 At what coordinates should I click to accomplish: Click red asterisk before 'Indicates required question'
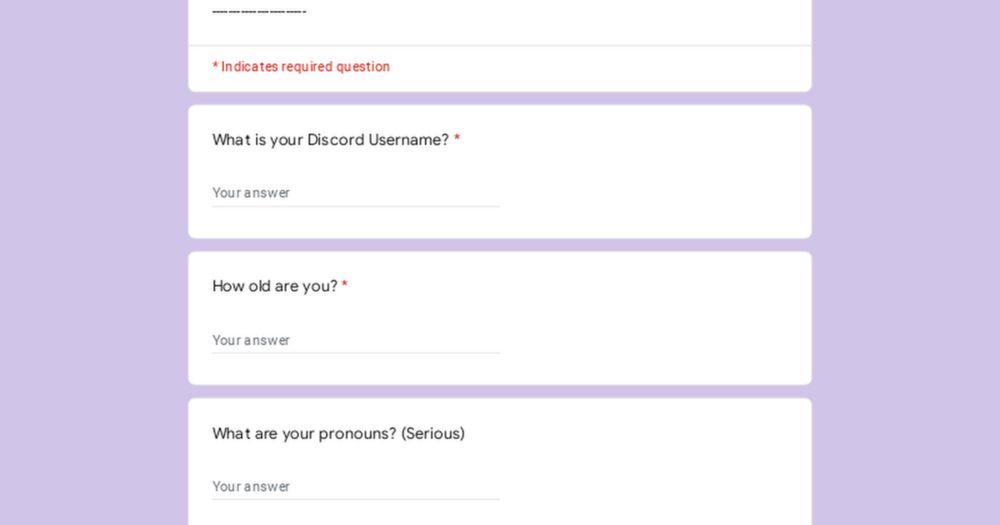pos(216,65)
